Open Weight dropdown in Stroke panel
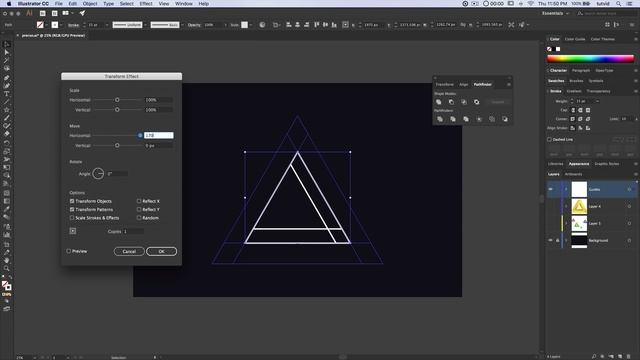 pyautogui.click(x=598, y=101)
